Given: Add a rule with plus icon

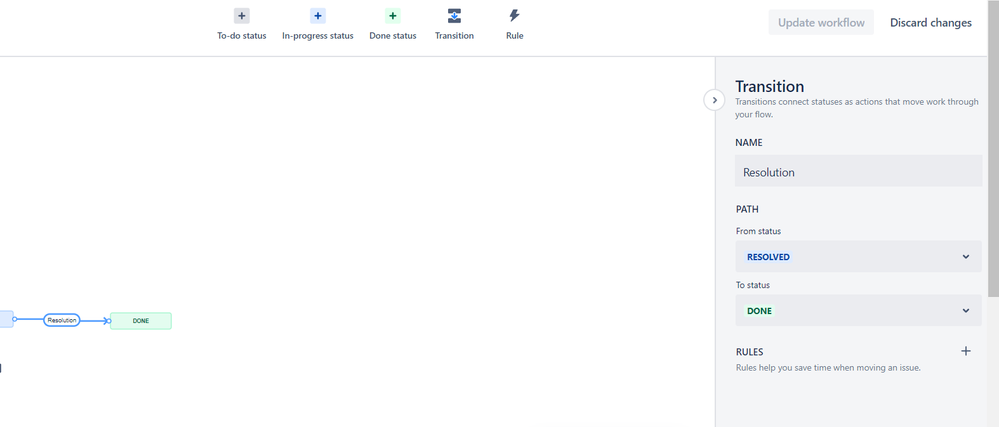Looking at the screenshot, I should pos(965,351).
